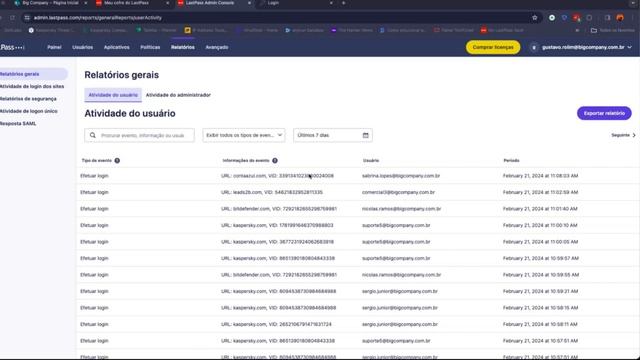Open the Aplicativos navigation item
This screenshot has height=360, width=640.
[x=116, y=47]
